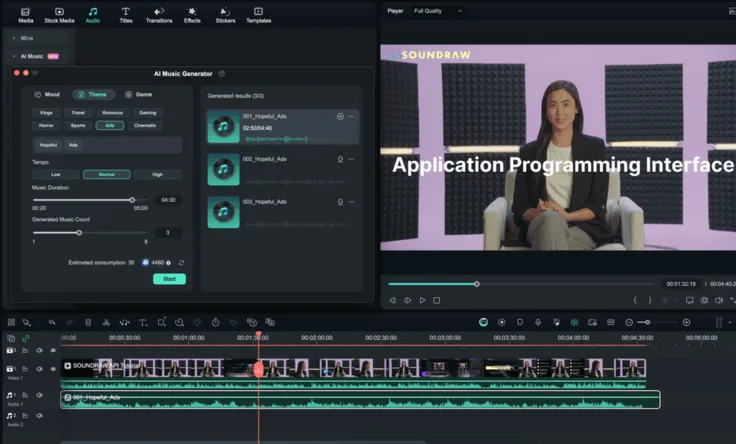Screen dimensions: 736x444
Task: Open more options for 001_Hopeful_Ads
Action: (351, 116)
